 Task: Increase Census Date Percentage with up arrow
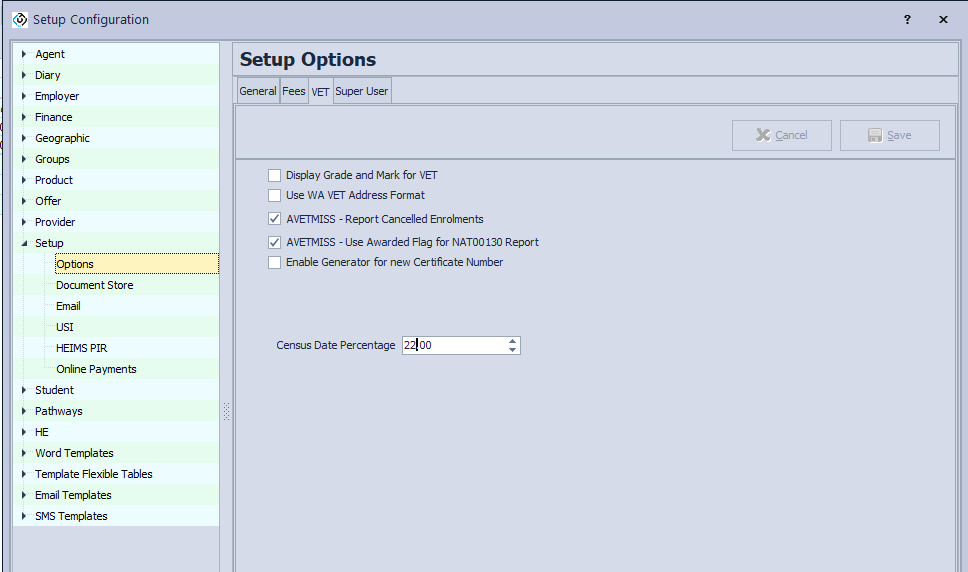coord(512,341)
